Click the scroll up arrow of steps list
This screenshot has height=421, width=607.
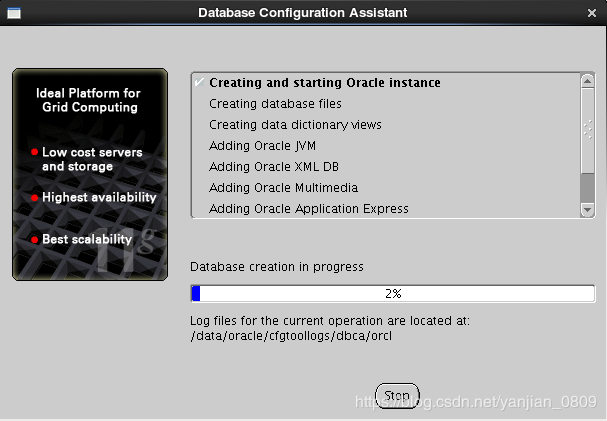tap(587, 81)
